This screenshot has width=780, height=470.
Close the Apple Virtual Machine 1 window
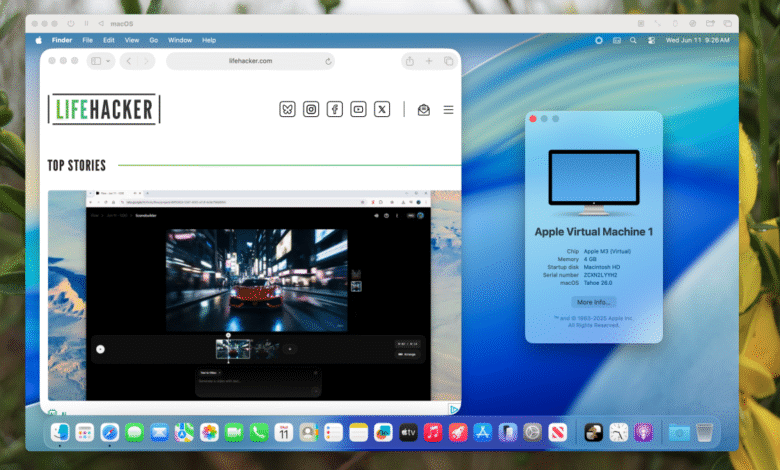coord(533,119)
